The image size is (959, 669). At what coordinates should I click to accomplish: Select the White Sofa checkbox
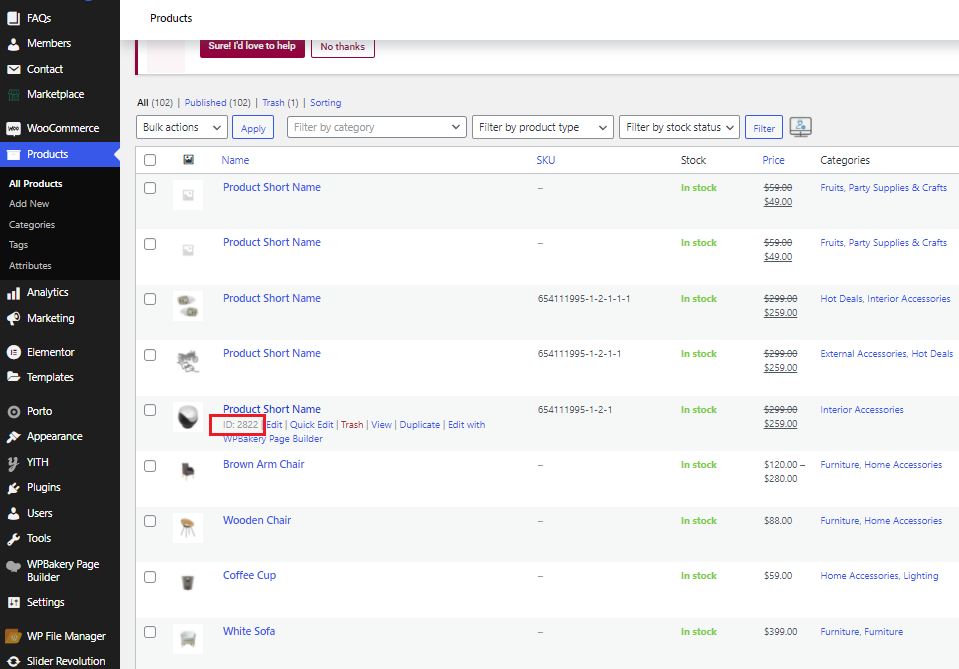pyautogui.click(x=150, y=632)
